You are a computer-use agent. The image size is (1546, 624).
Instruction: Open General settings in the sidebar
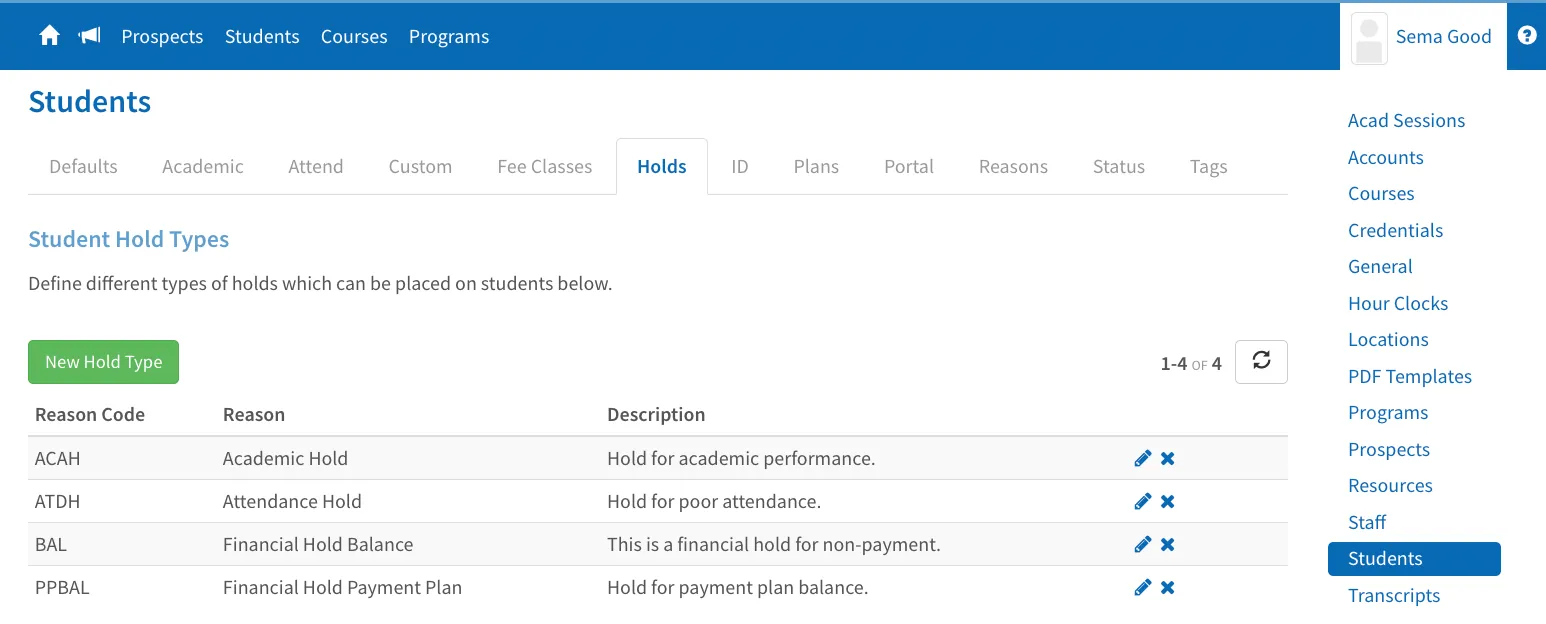1380,266
